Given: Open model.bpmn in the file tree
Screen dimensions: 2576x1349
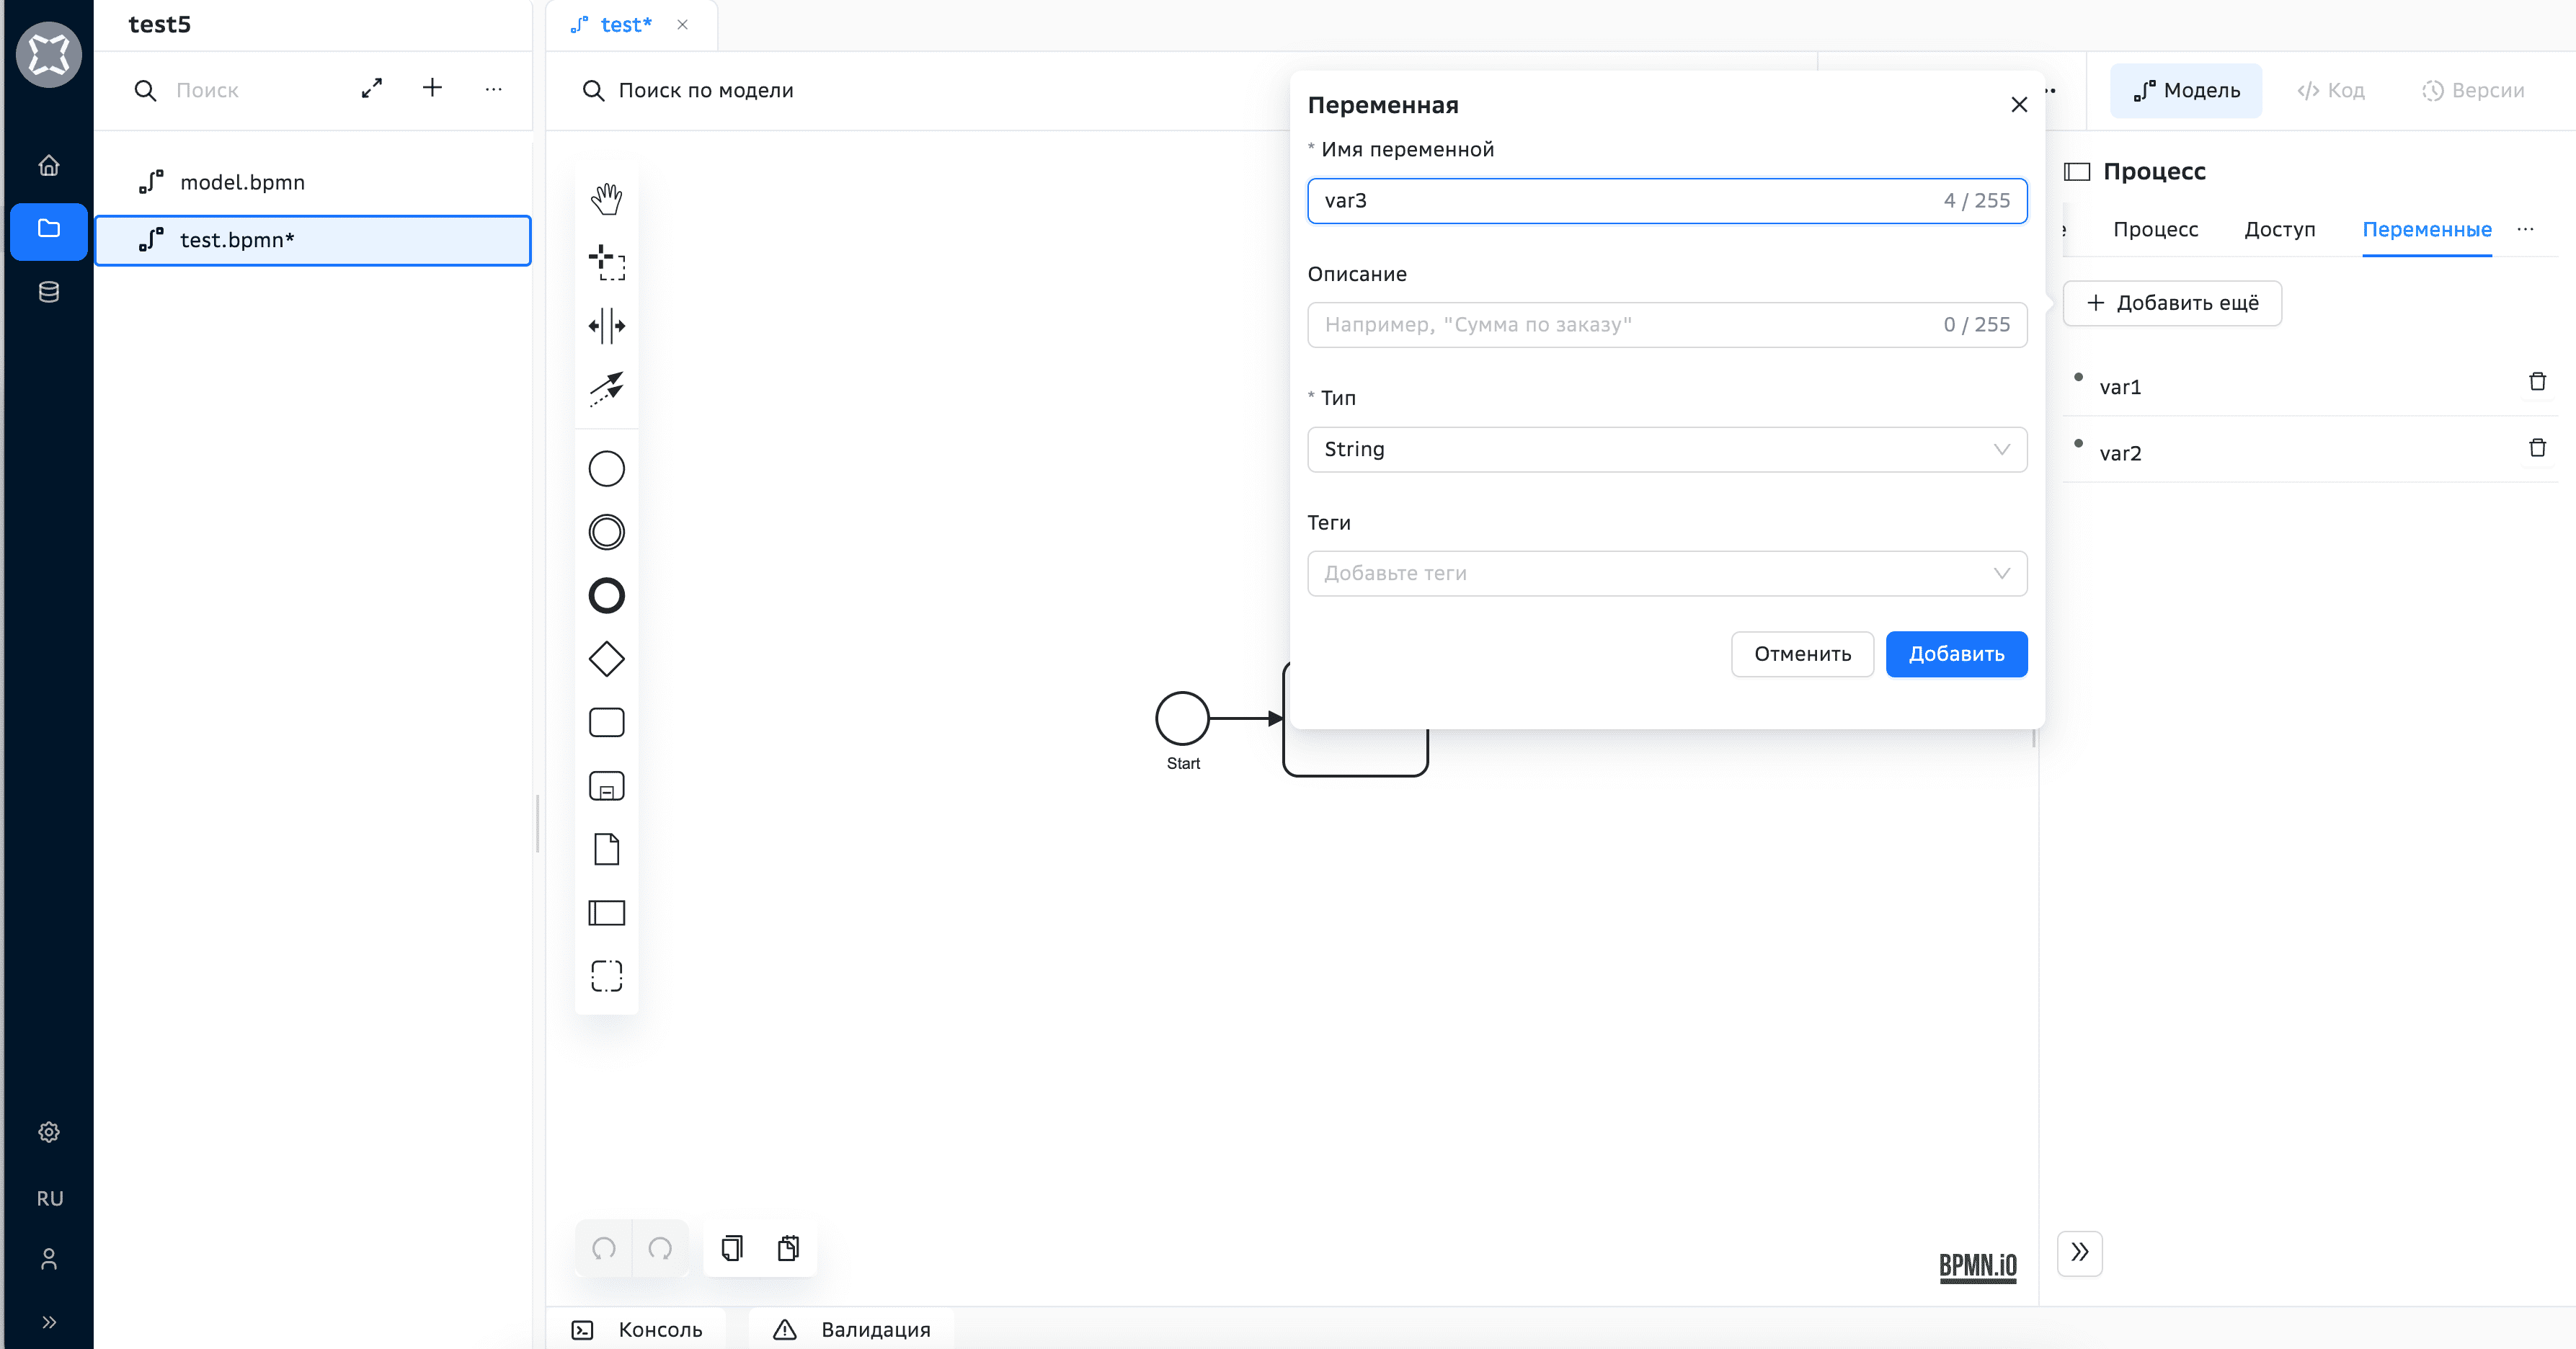Looking at the screenshot, I should coord(242,182).
